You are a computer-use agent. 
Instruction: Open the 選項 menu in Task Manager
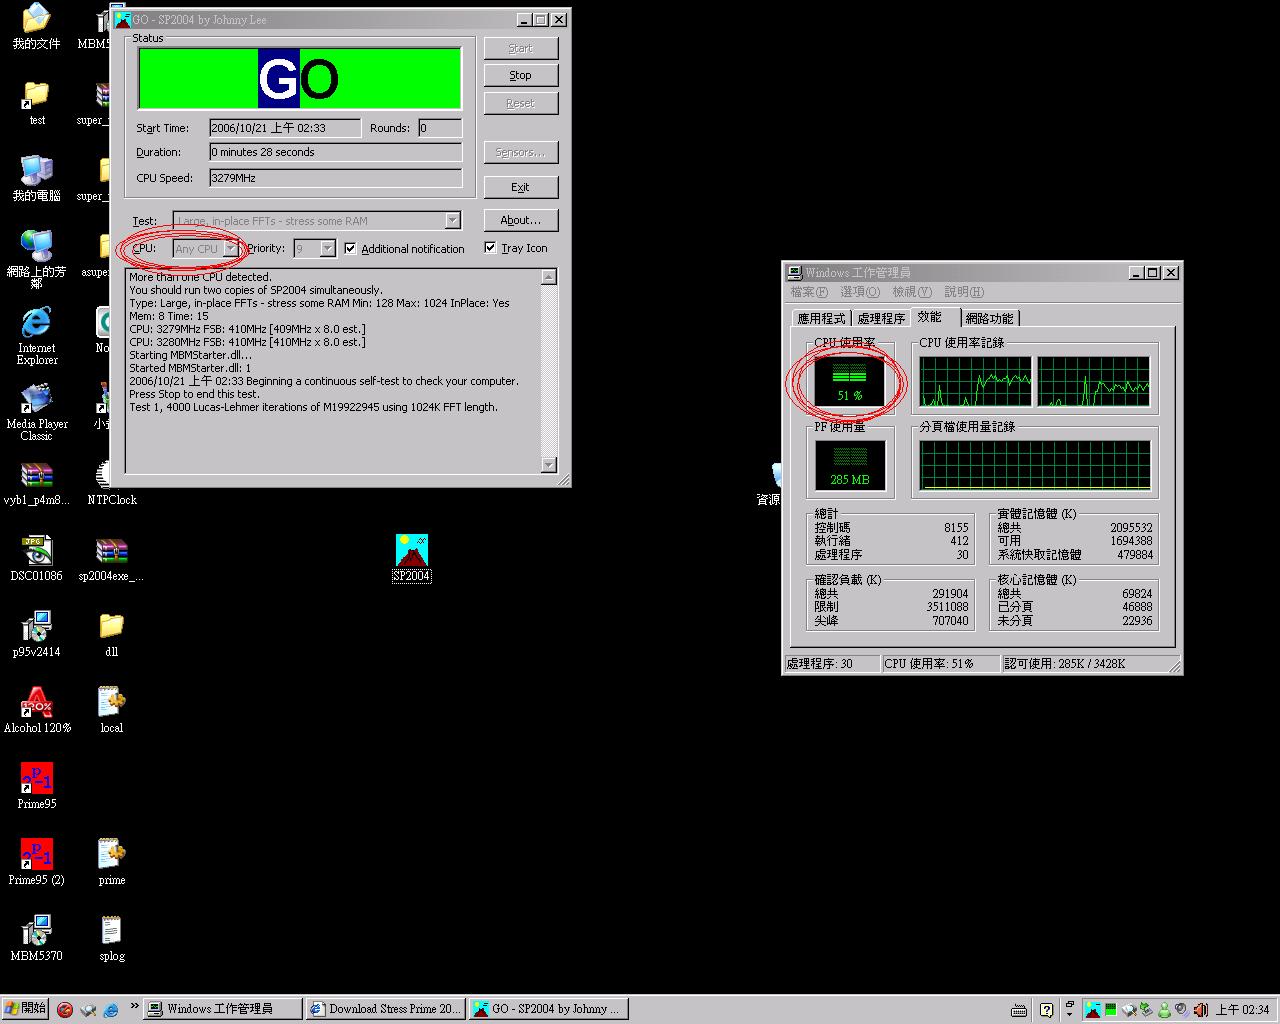tap(860, 292)
